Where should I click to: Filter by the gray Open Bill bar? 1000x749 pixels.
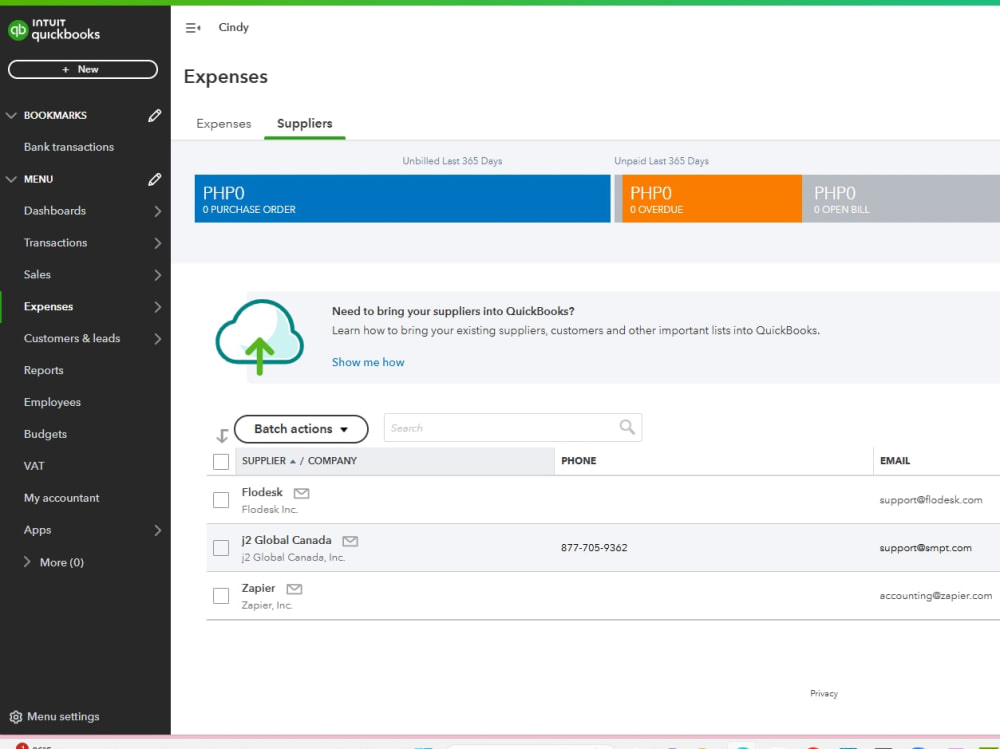(x=901, y=198)
